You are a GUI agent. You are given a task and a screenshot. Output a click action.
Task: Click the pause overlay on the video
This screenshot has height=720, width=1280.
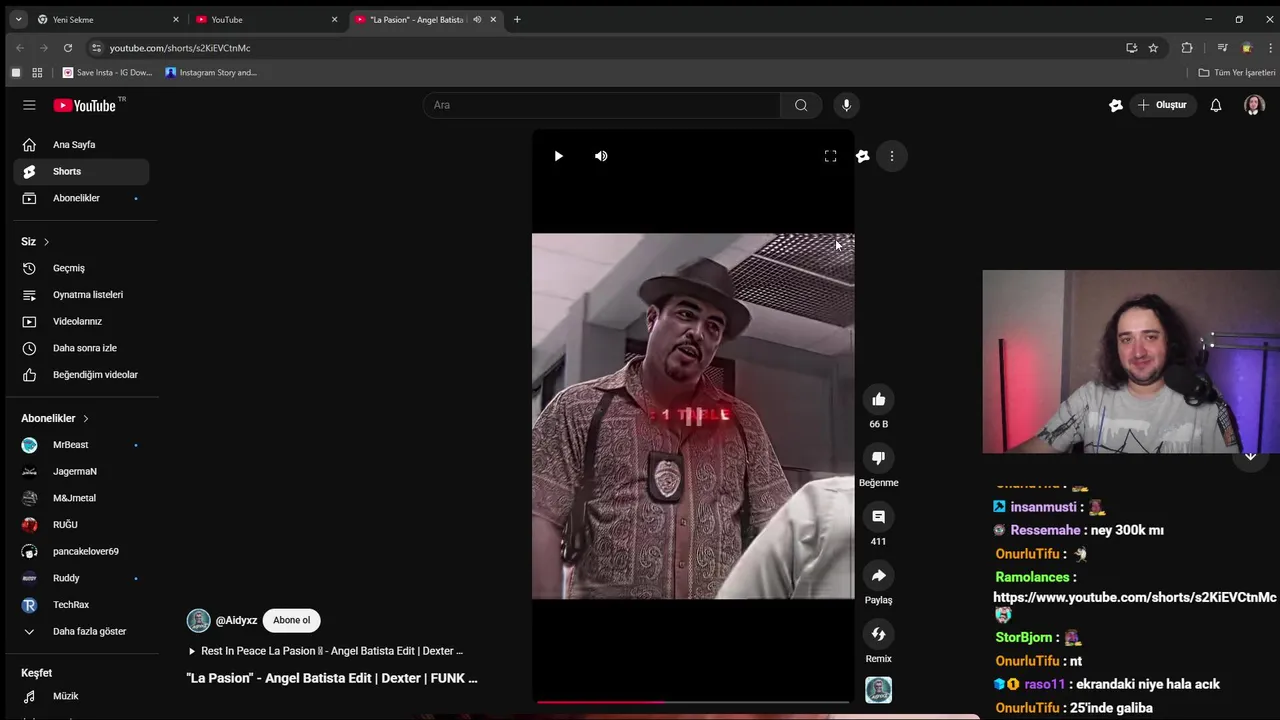693,416
